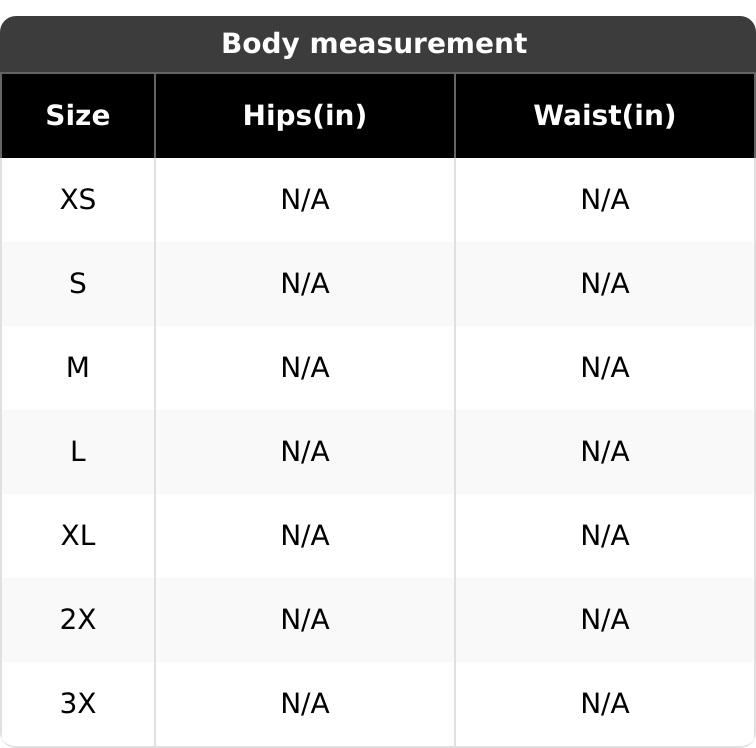756x748 pixels.
Task: Select the S size row label
Action: point(78,284)
